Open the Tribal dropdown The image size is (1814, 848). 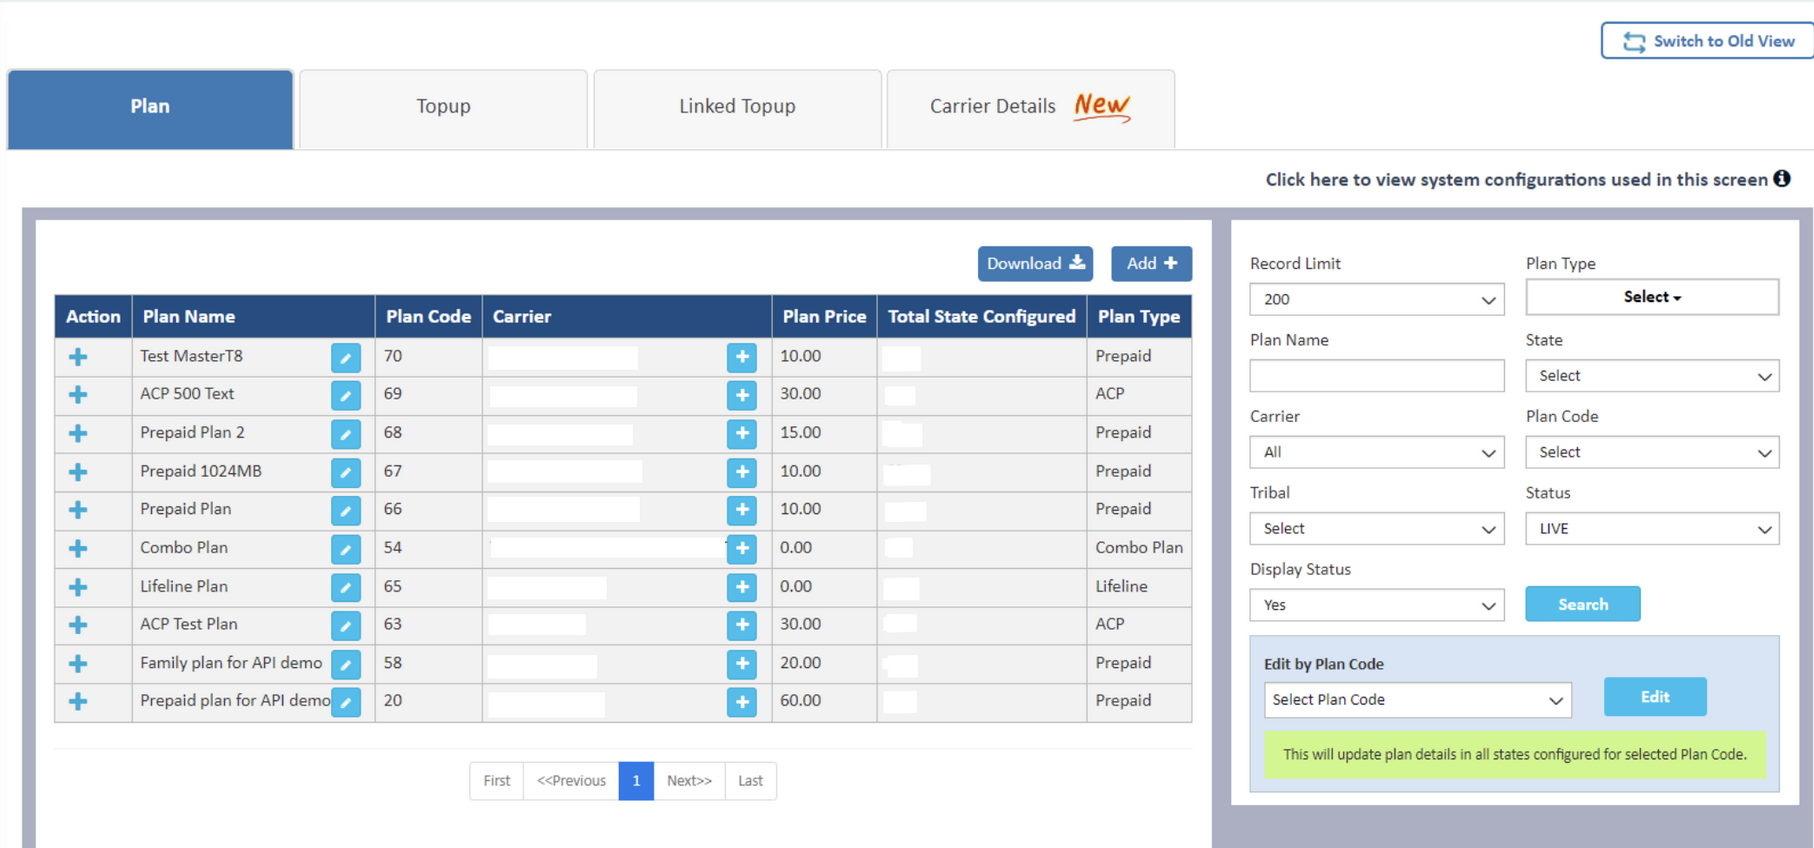point(1377,529)
